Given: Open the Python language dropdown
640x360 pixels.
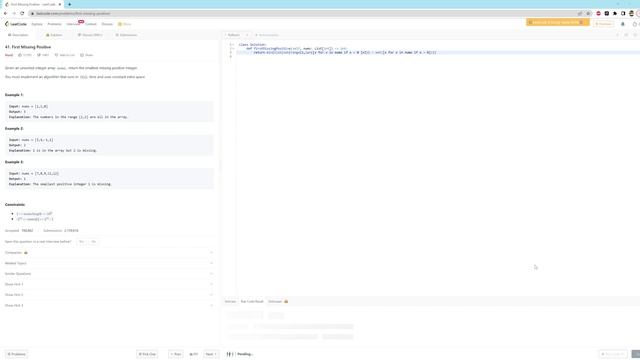Looking at the screenshot, I should click(x=237, y=35).
